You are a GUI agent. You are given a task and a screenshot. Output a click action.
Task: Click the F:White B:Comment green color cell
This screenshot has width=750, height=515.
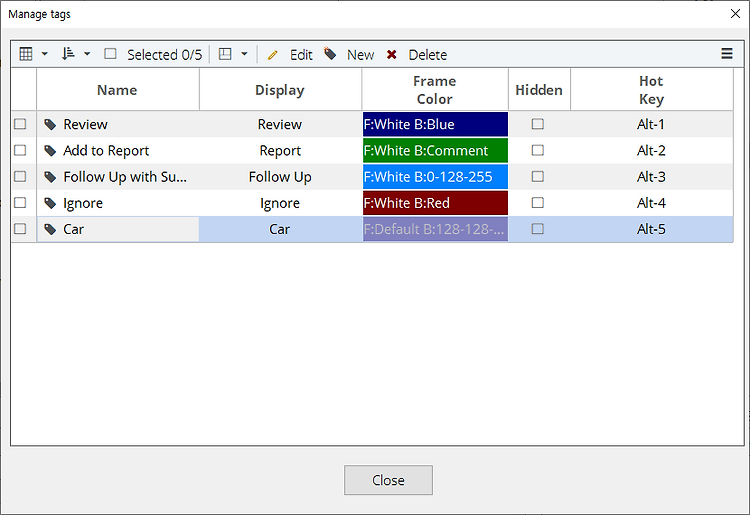pyautogui.click(x=435, y=151)
